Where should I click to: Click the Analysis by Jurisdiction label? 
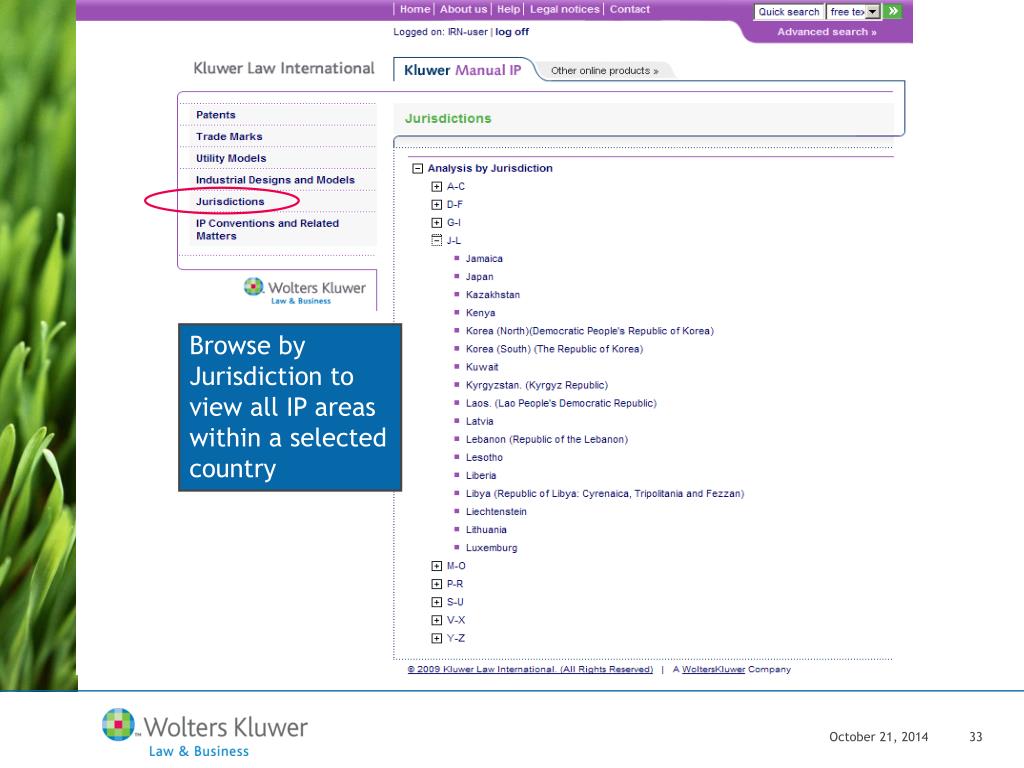click(x=490, y=168)
